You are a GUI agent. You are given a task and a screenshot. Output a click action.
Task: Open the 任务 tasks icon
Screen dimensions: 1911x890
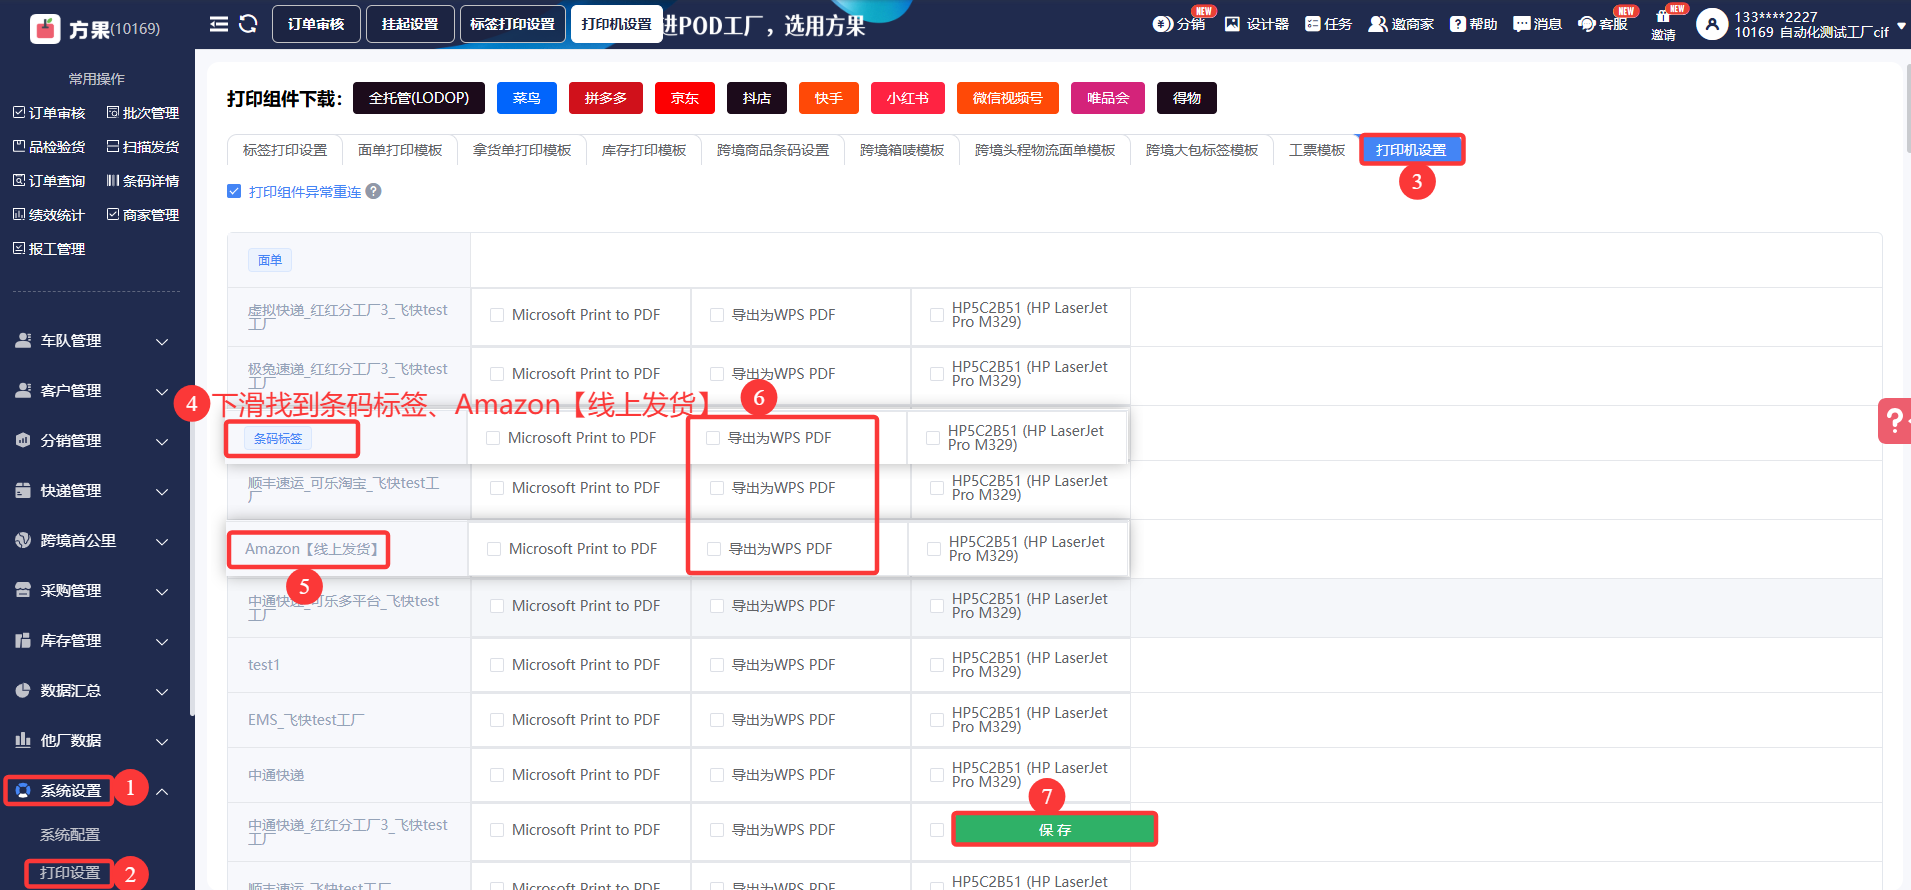coord(1313,24)
